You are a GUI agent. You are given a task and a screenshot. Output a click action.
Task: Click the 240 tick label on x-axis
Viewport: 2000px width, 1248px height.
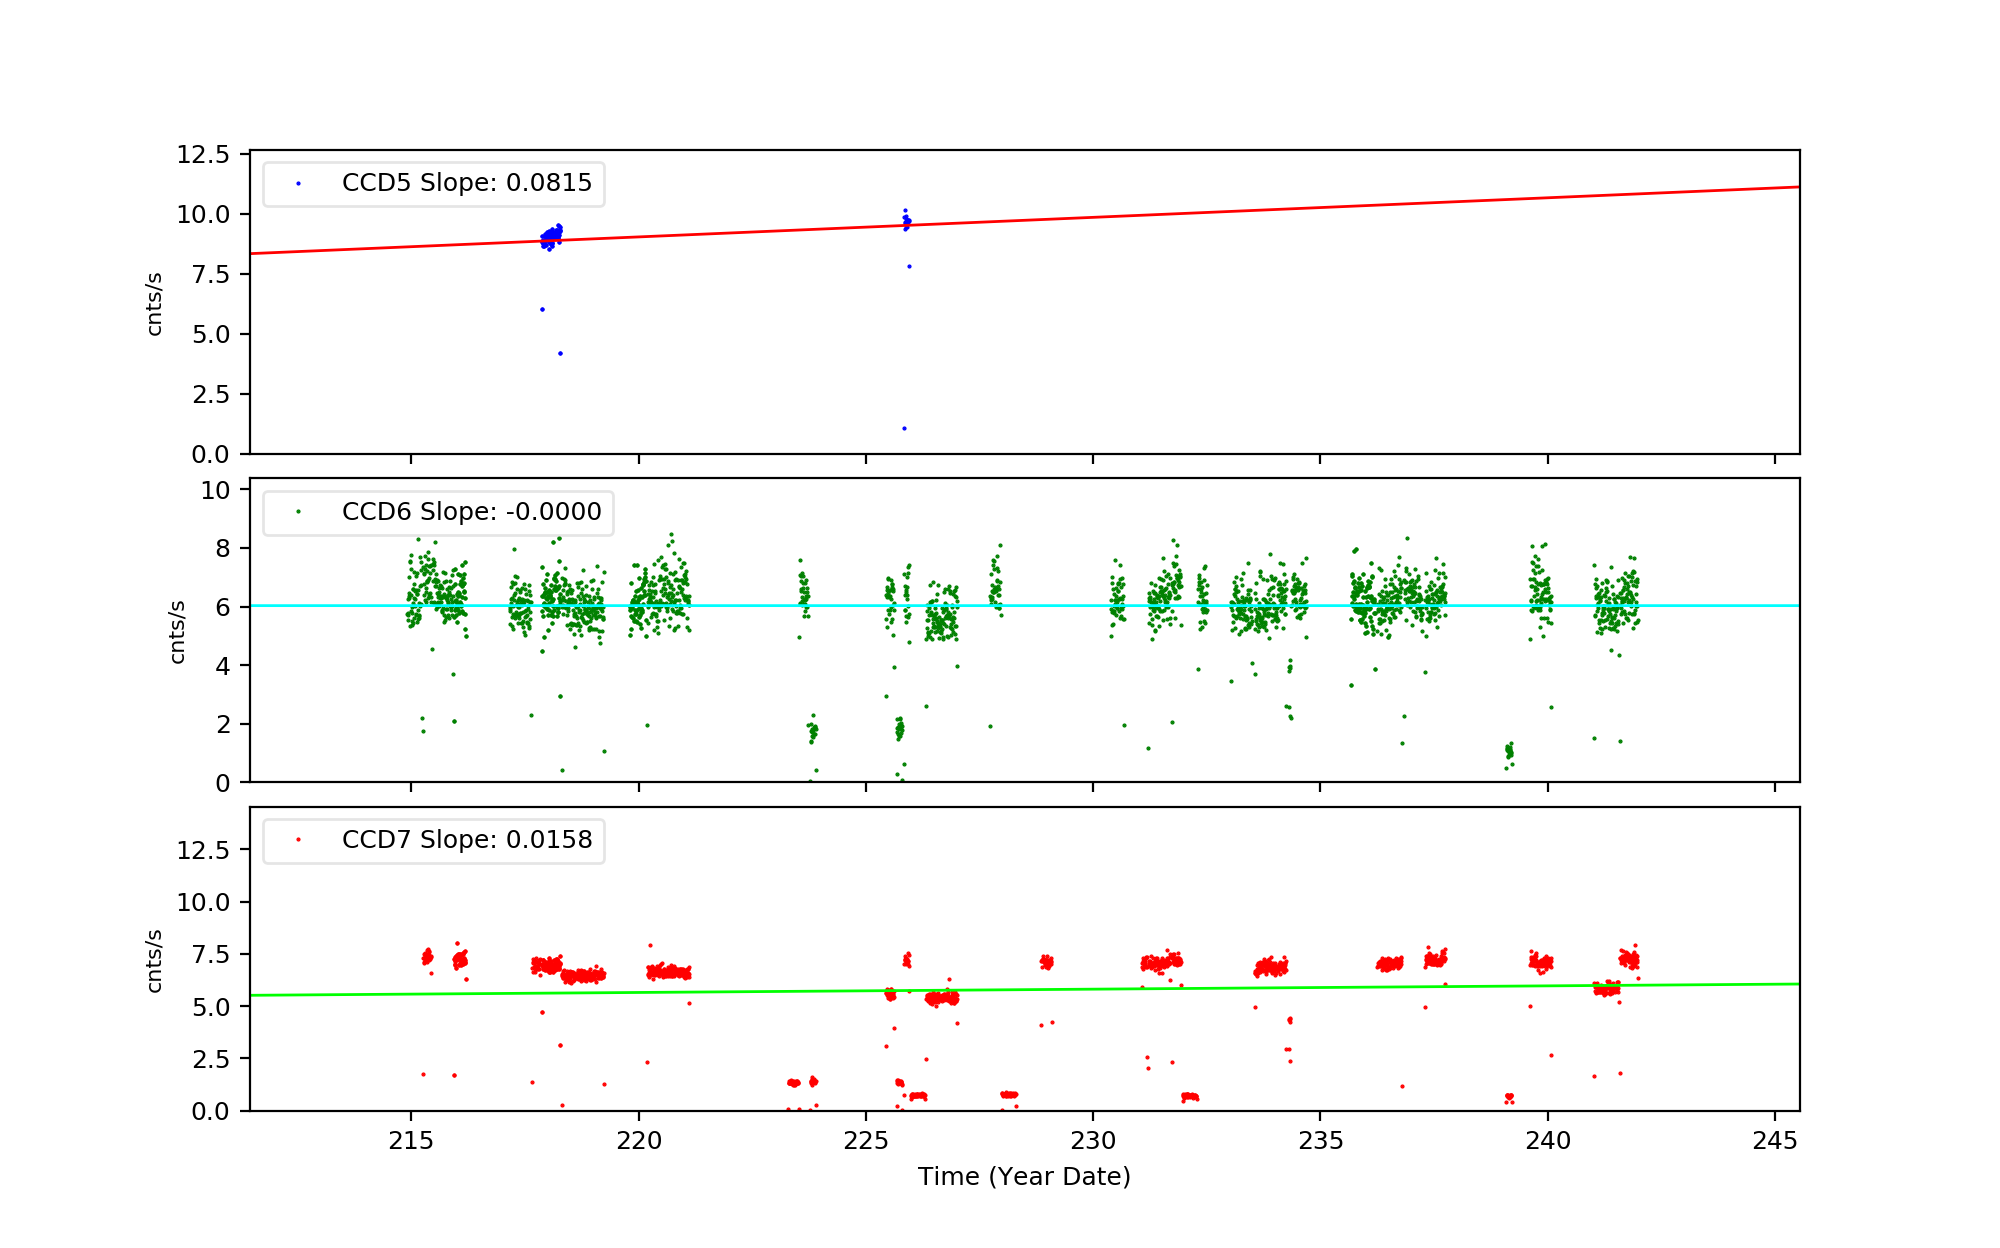[1548, 1140]
